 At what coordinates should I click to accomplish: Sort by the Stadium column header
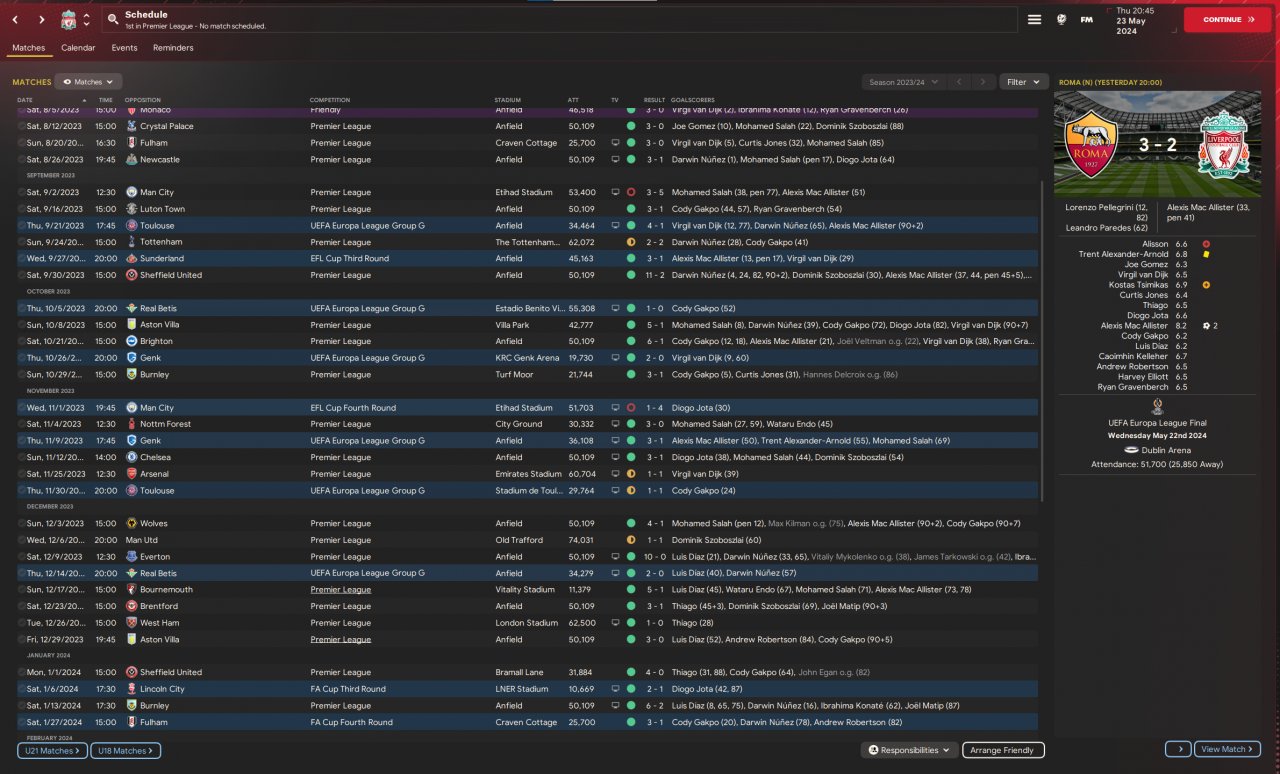[507, 100]
